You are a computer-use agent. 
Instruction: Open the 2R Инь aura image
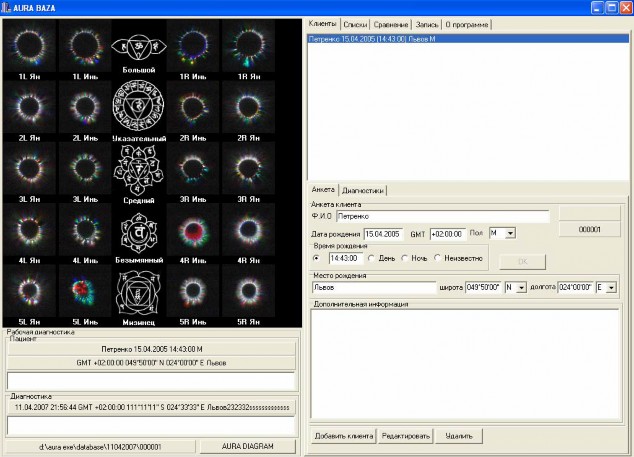193,107
